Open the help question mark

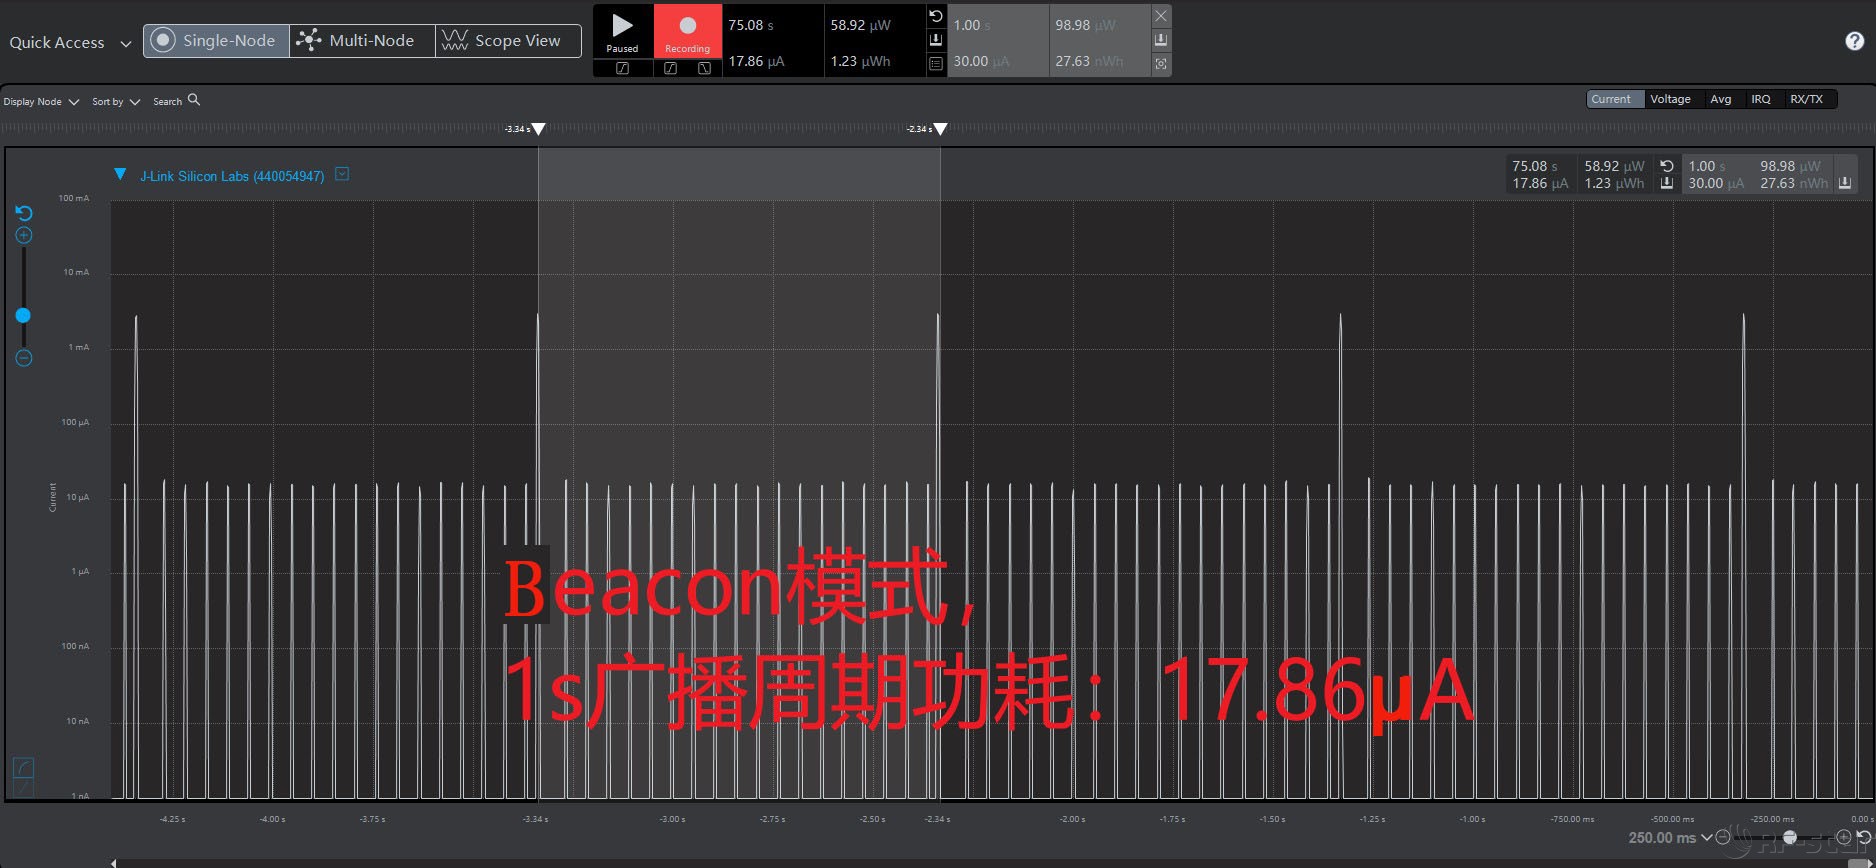(x=1854, y=41)
